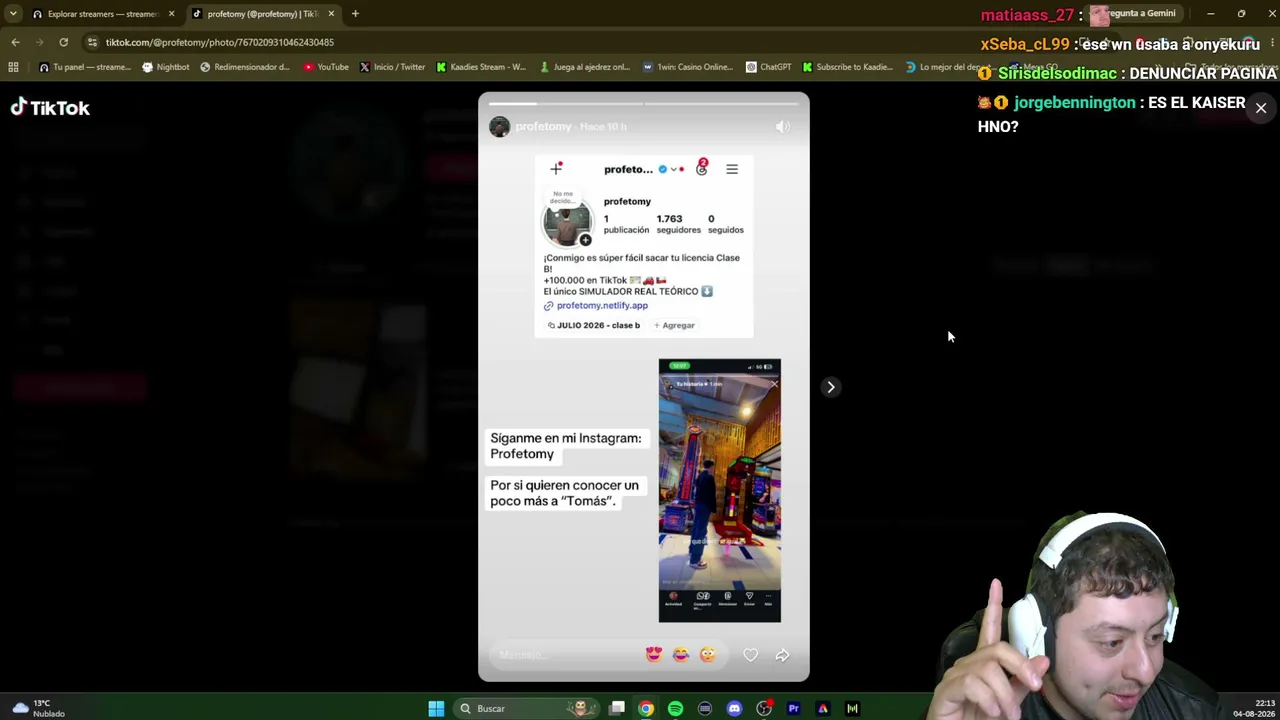Open profetomy profile avatar in story header
1280x720 pixels.
point(499,126)
